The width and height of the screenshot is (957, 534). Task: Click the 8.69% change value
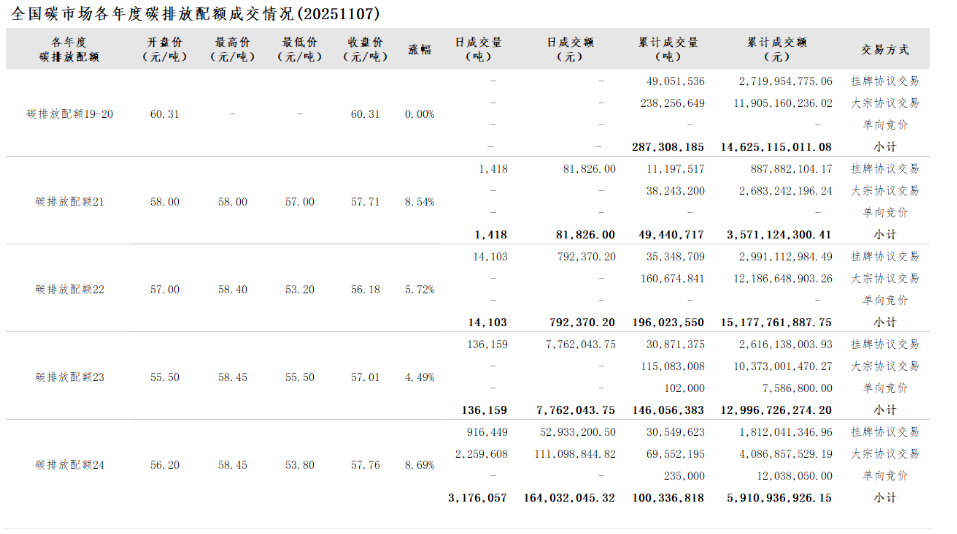pos(419,465)
